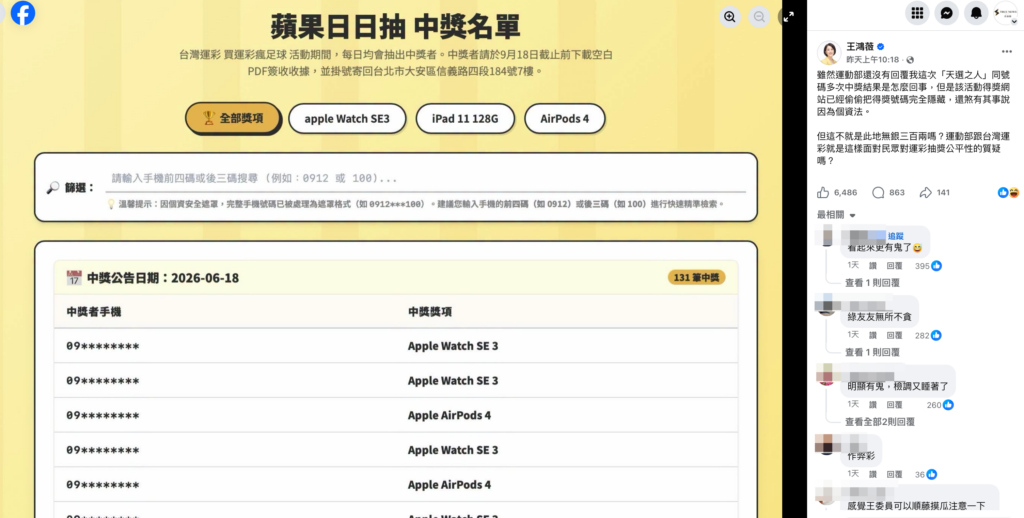The height and width of the screenshot is (518, 1024).
Task: Zoom out of the photo
Action: (x=759, y=17)
